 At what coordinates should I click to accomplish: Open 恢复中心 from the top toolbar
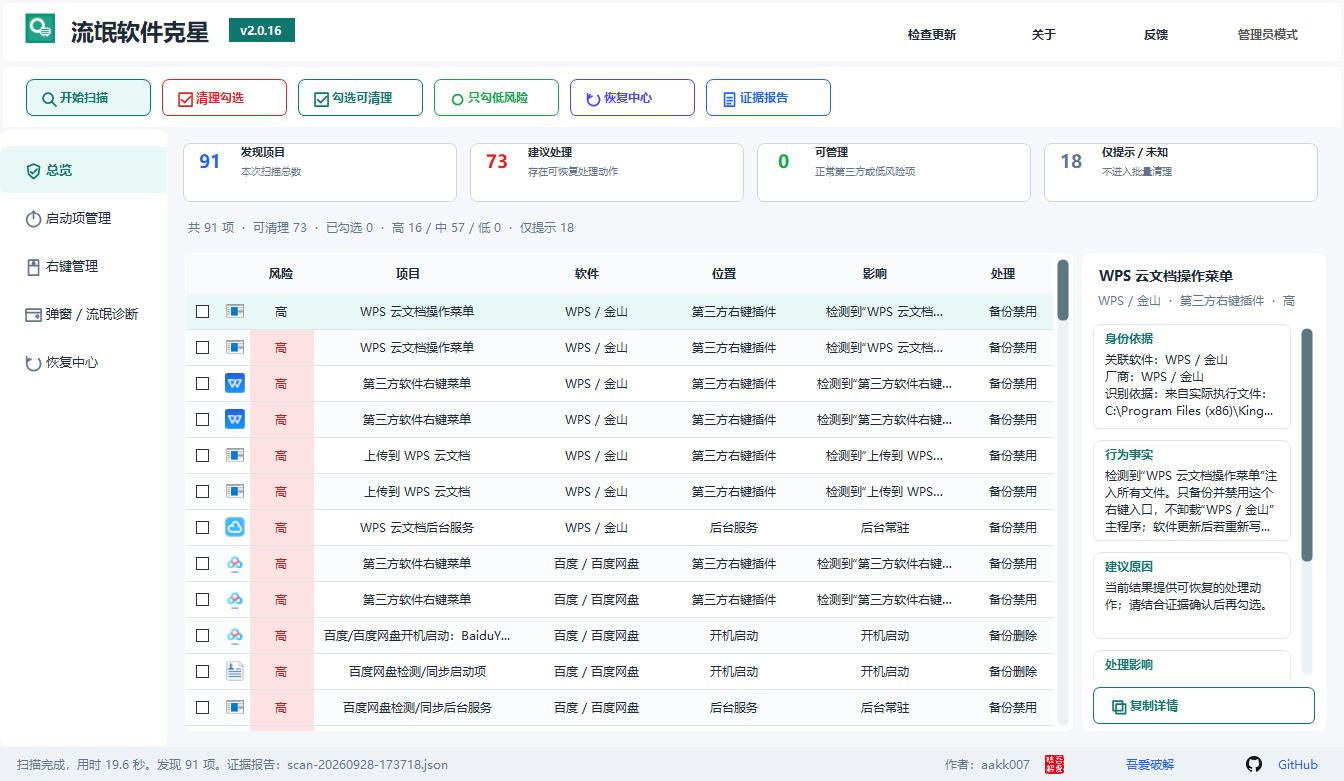pos(632,98)
